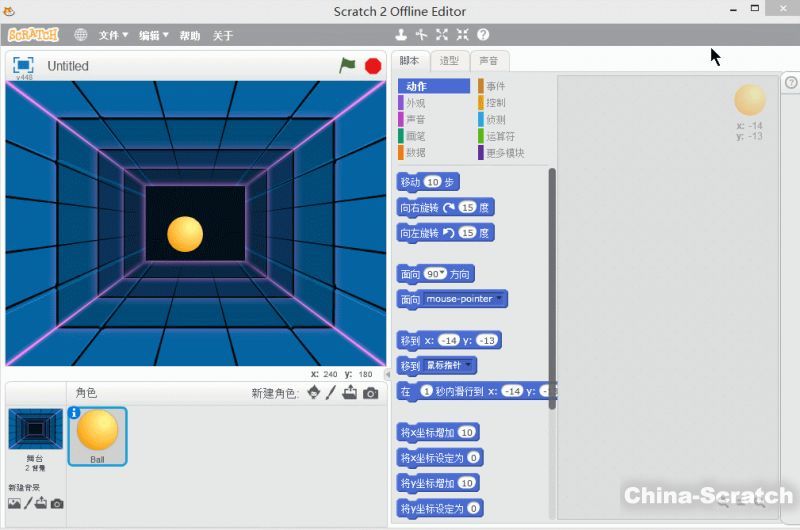Viewport: 800px width, 530px height.
Task: Open the language globe menu
Action: [x=81, y=35]
